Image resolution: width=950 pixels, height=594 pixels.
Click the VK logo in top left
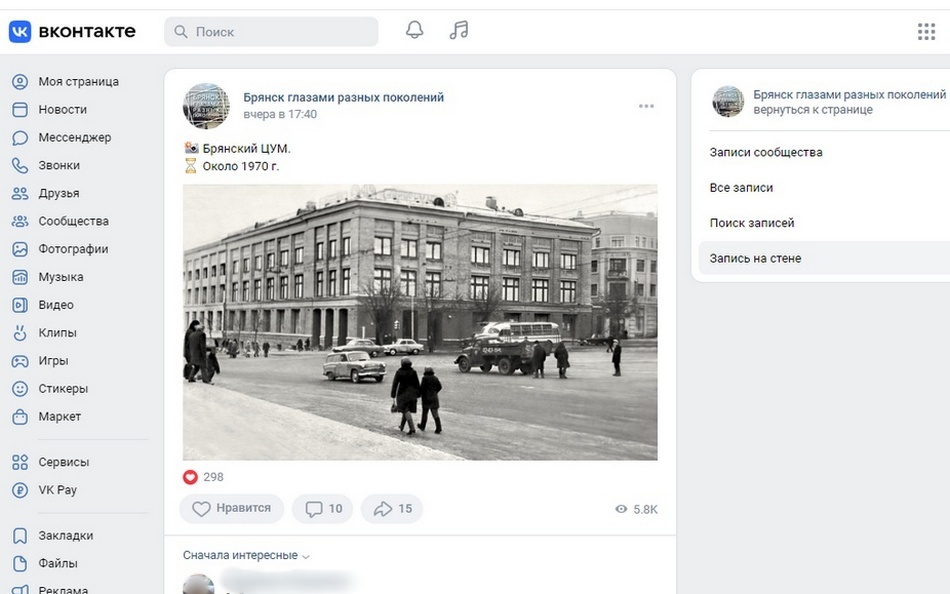click(72, 32)
